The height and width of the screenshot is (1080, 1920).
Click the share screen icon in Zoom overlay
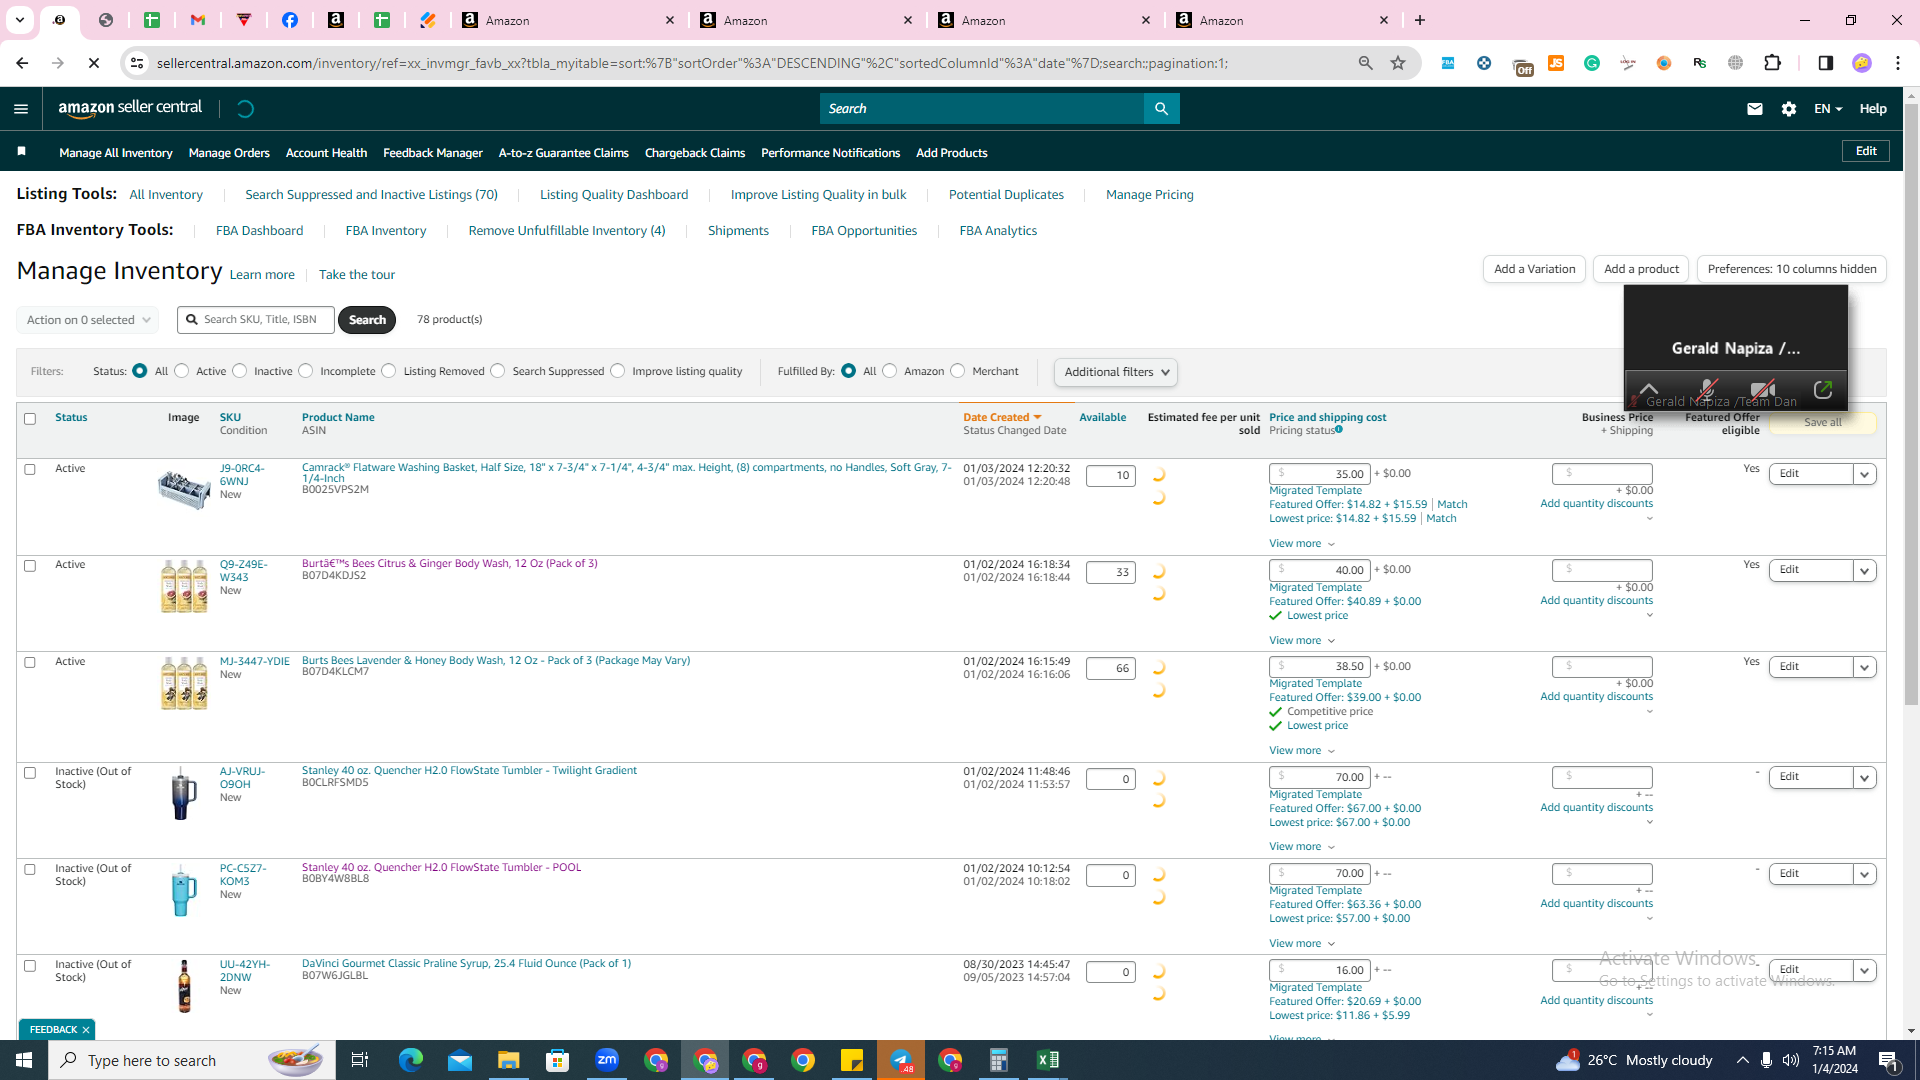pyautogui.click(x=1822, y=389)
